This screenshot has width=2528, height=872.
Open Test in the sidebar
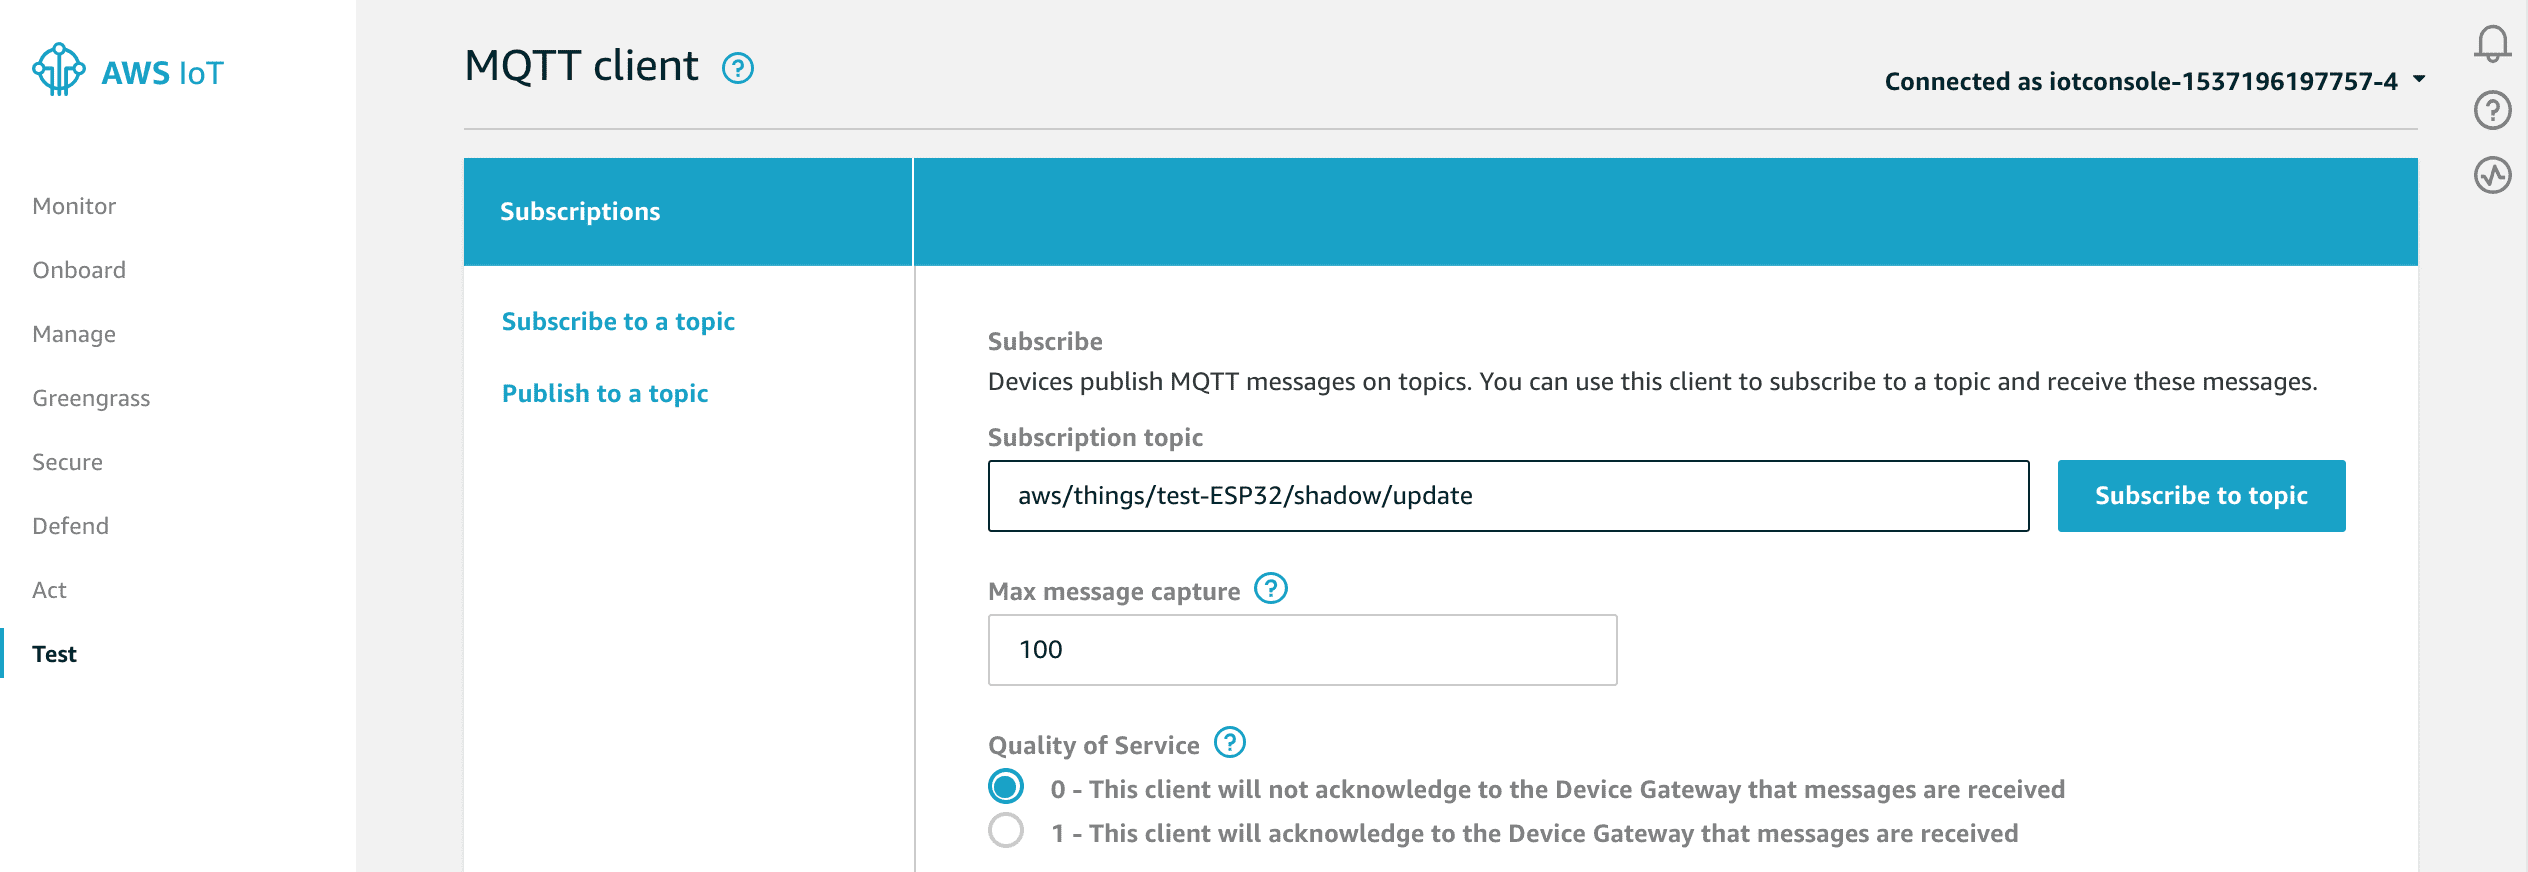54,654
